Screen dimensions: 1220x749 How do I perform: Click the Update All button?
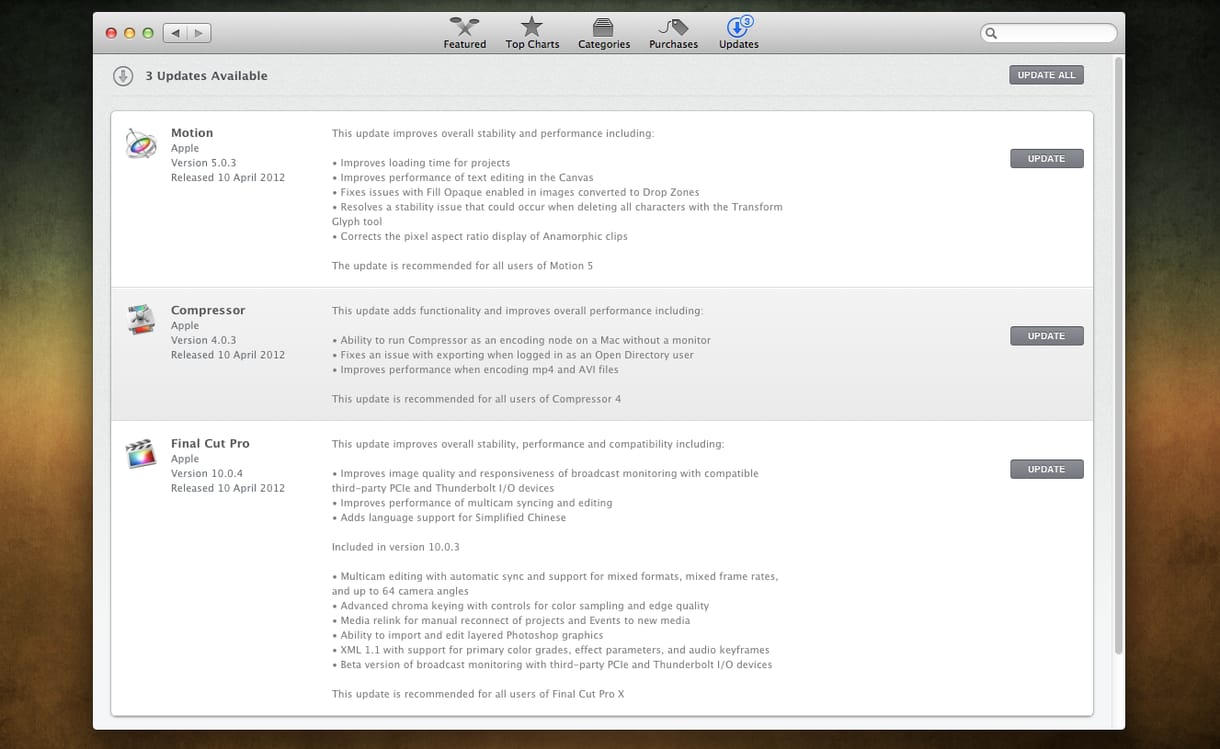click(1046, 75)
